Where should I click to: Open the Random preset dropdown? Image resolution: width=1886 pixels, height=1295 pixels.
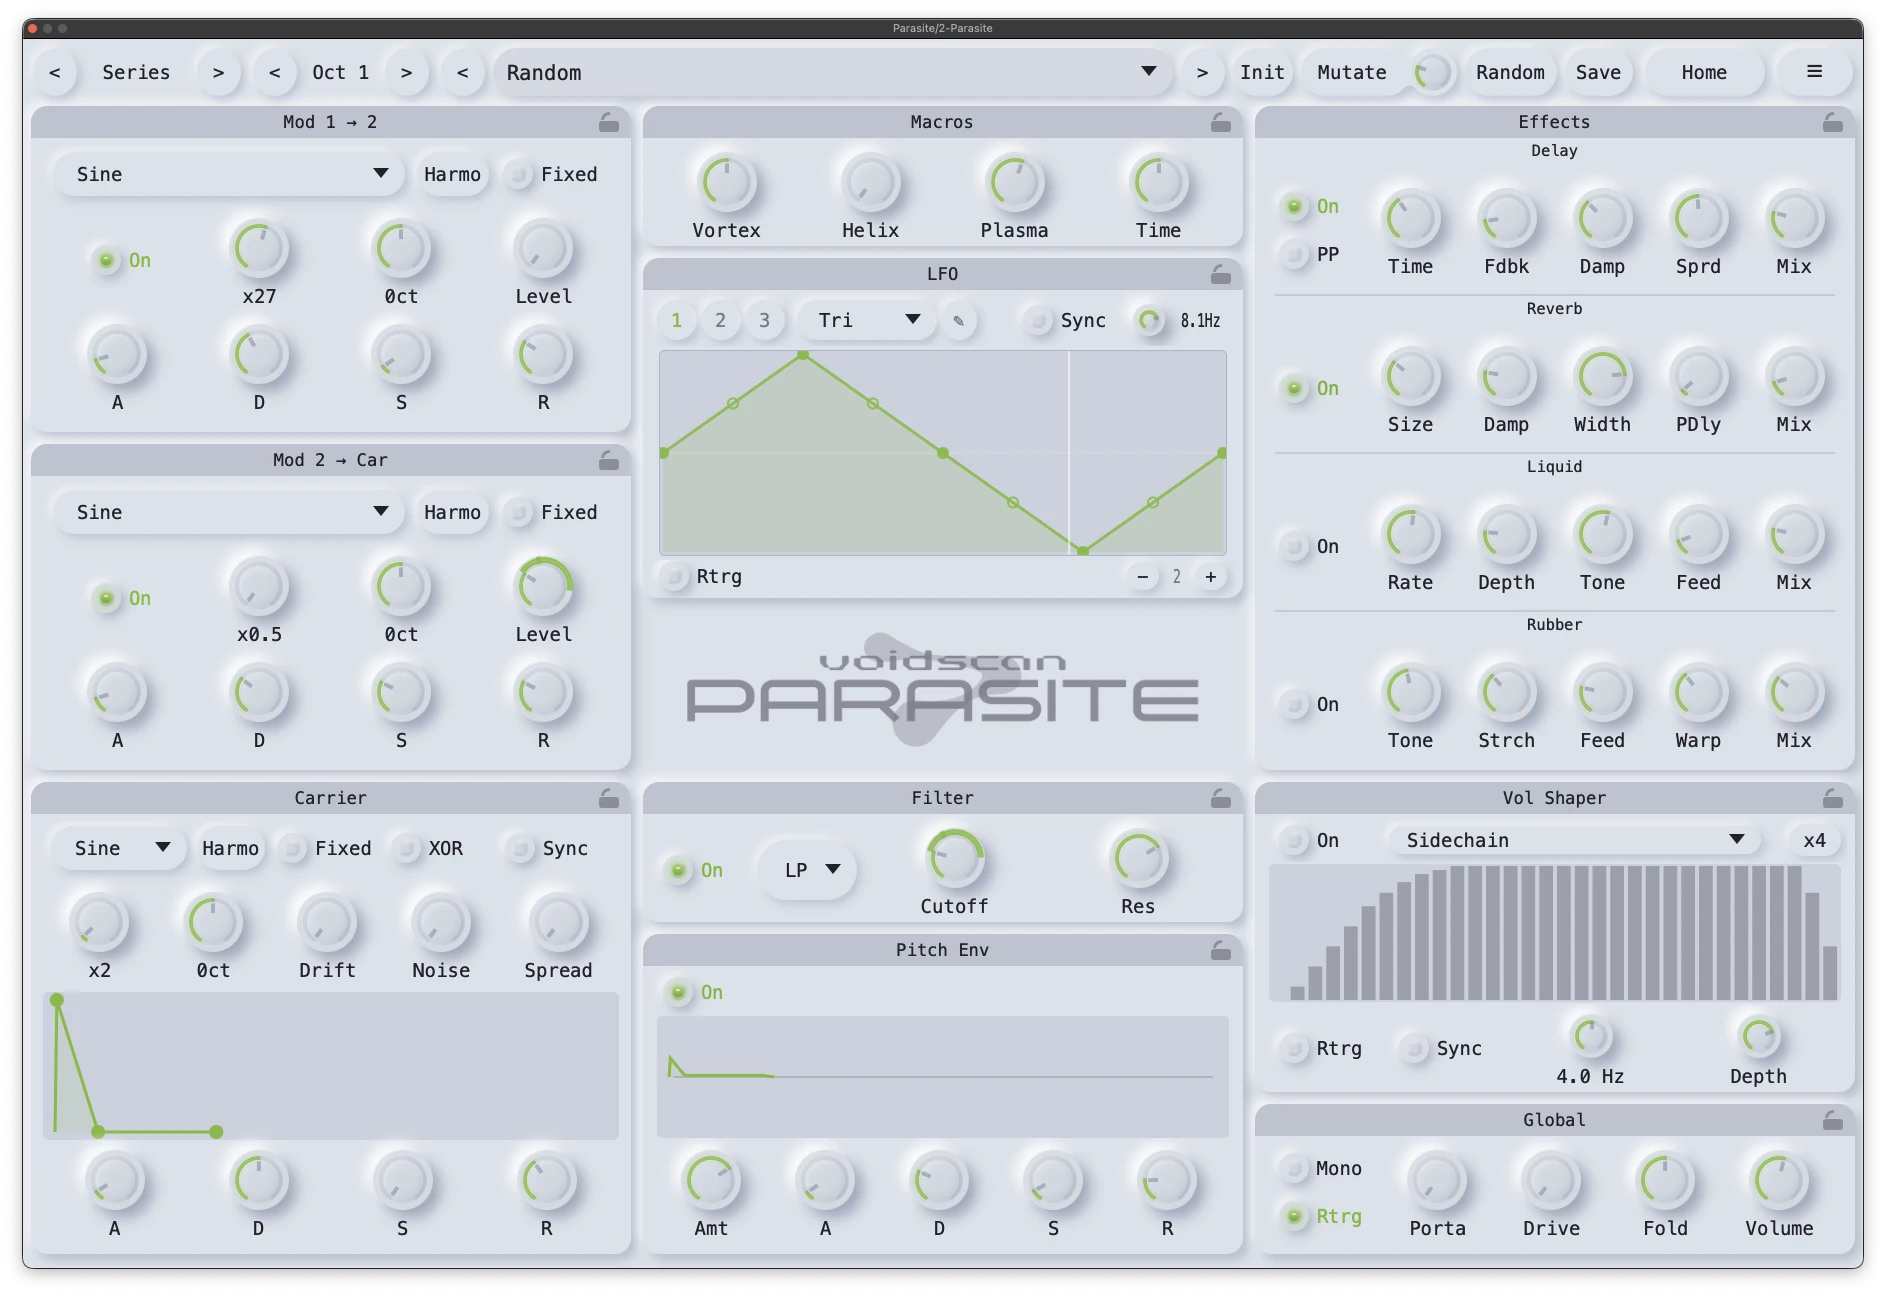pos(832,73)
